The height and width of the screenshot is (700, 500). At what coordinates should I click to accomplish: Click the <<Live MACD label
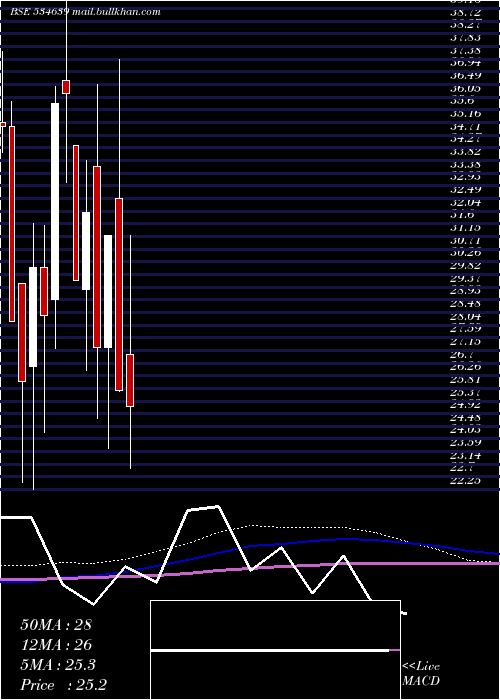click(421, 674)
